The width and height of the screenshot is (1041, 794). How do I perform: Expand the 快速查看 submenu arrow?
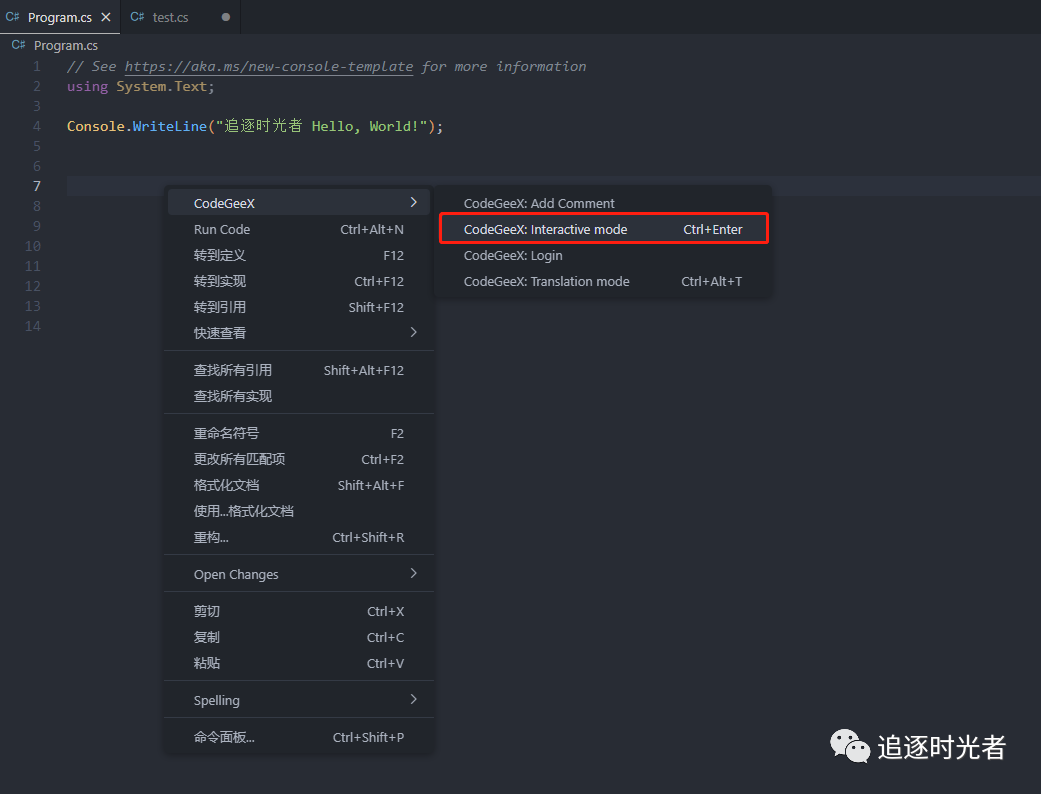pyautogui.click(x=414, y=332)
